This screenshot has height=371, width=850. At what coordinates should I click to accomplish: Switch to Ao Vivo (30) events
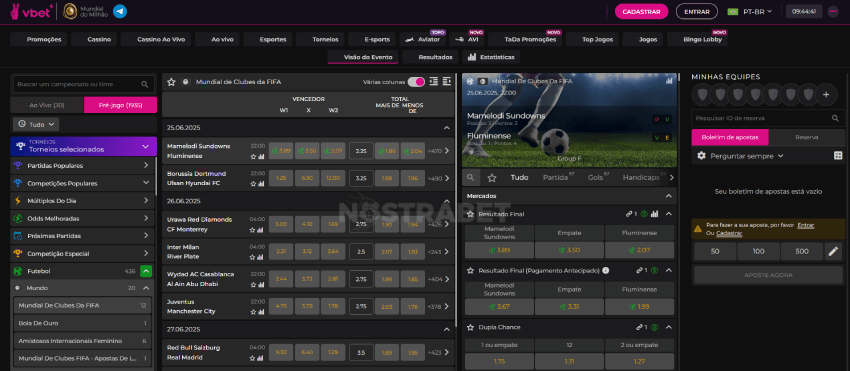click(47, 105)
